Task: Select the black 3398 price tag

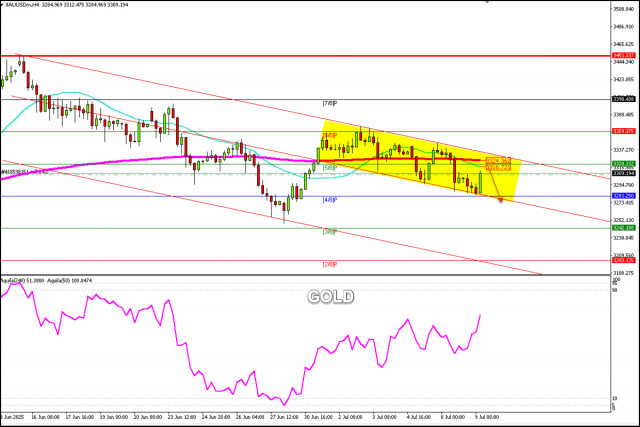Action: point(624,99)
